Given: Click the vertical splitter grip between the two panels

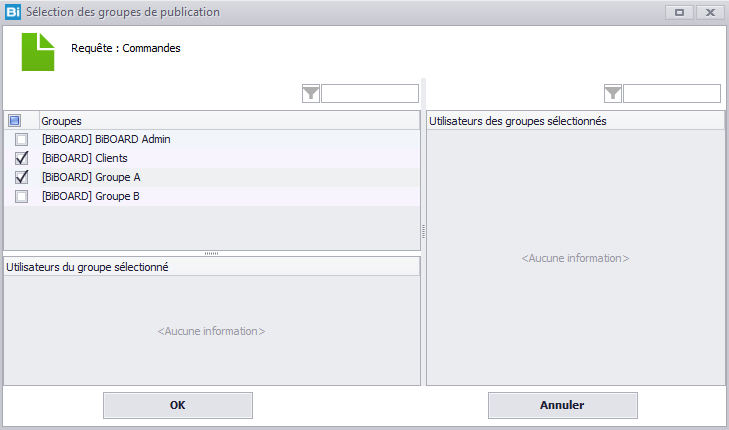Looking at the screenshot, I should tap(424, 232).
